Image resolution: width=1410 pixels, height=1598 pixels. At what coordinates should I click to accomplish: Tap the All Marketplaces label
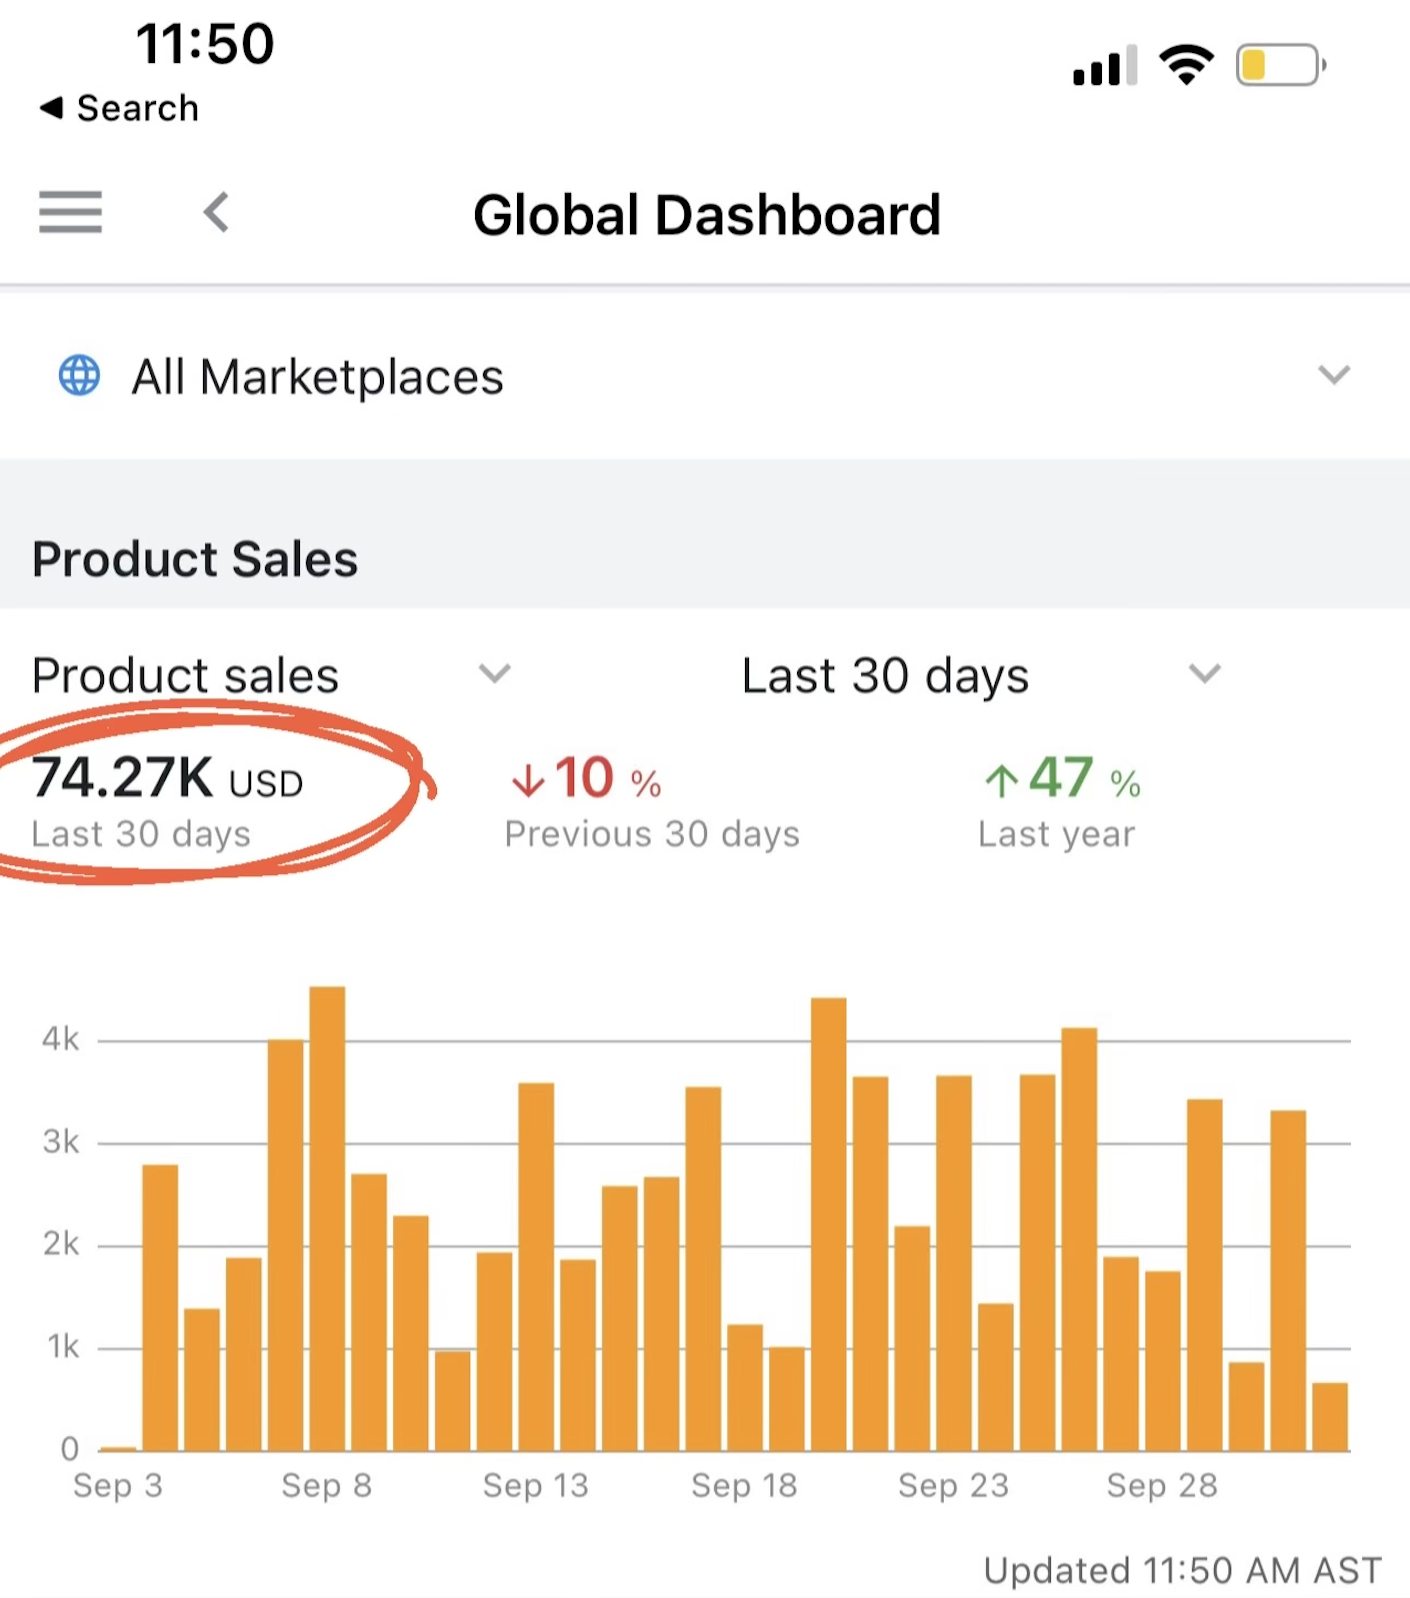317,377
